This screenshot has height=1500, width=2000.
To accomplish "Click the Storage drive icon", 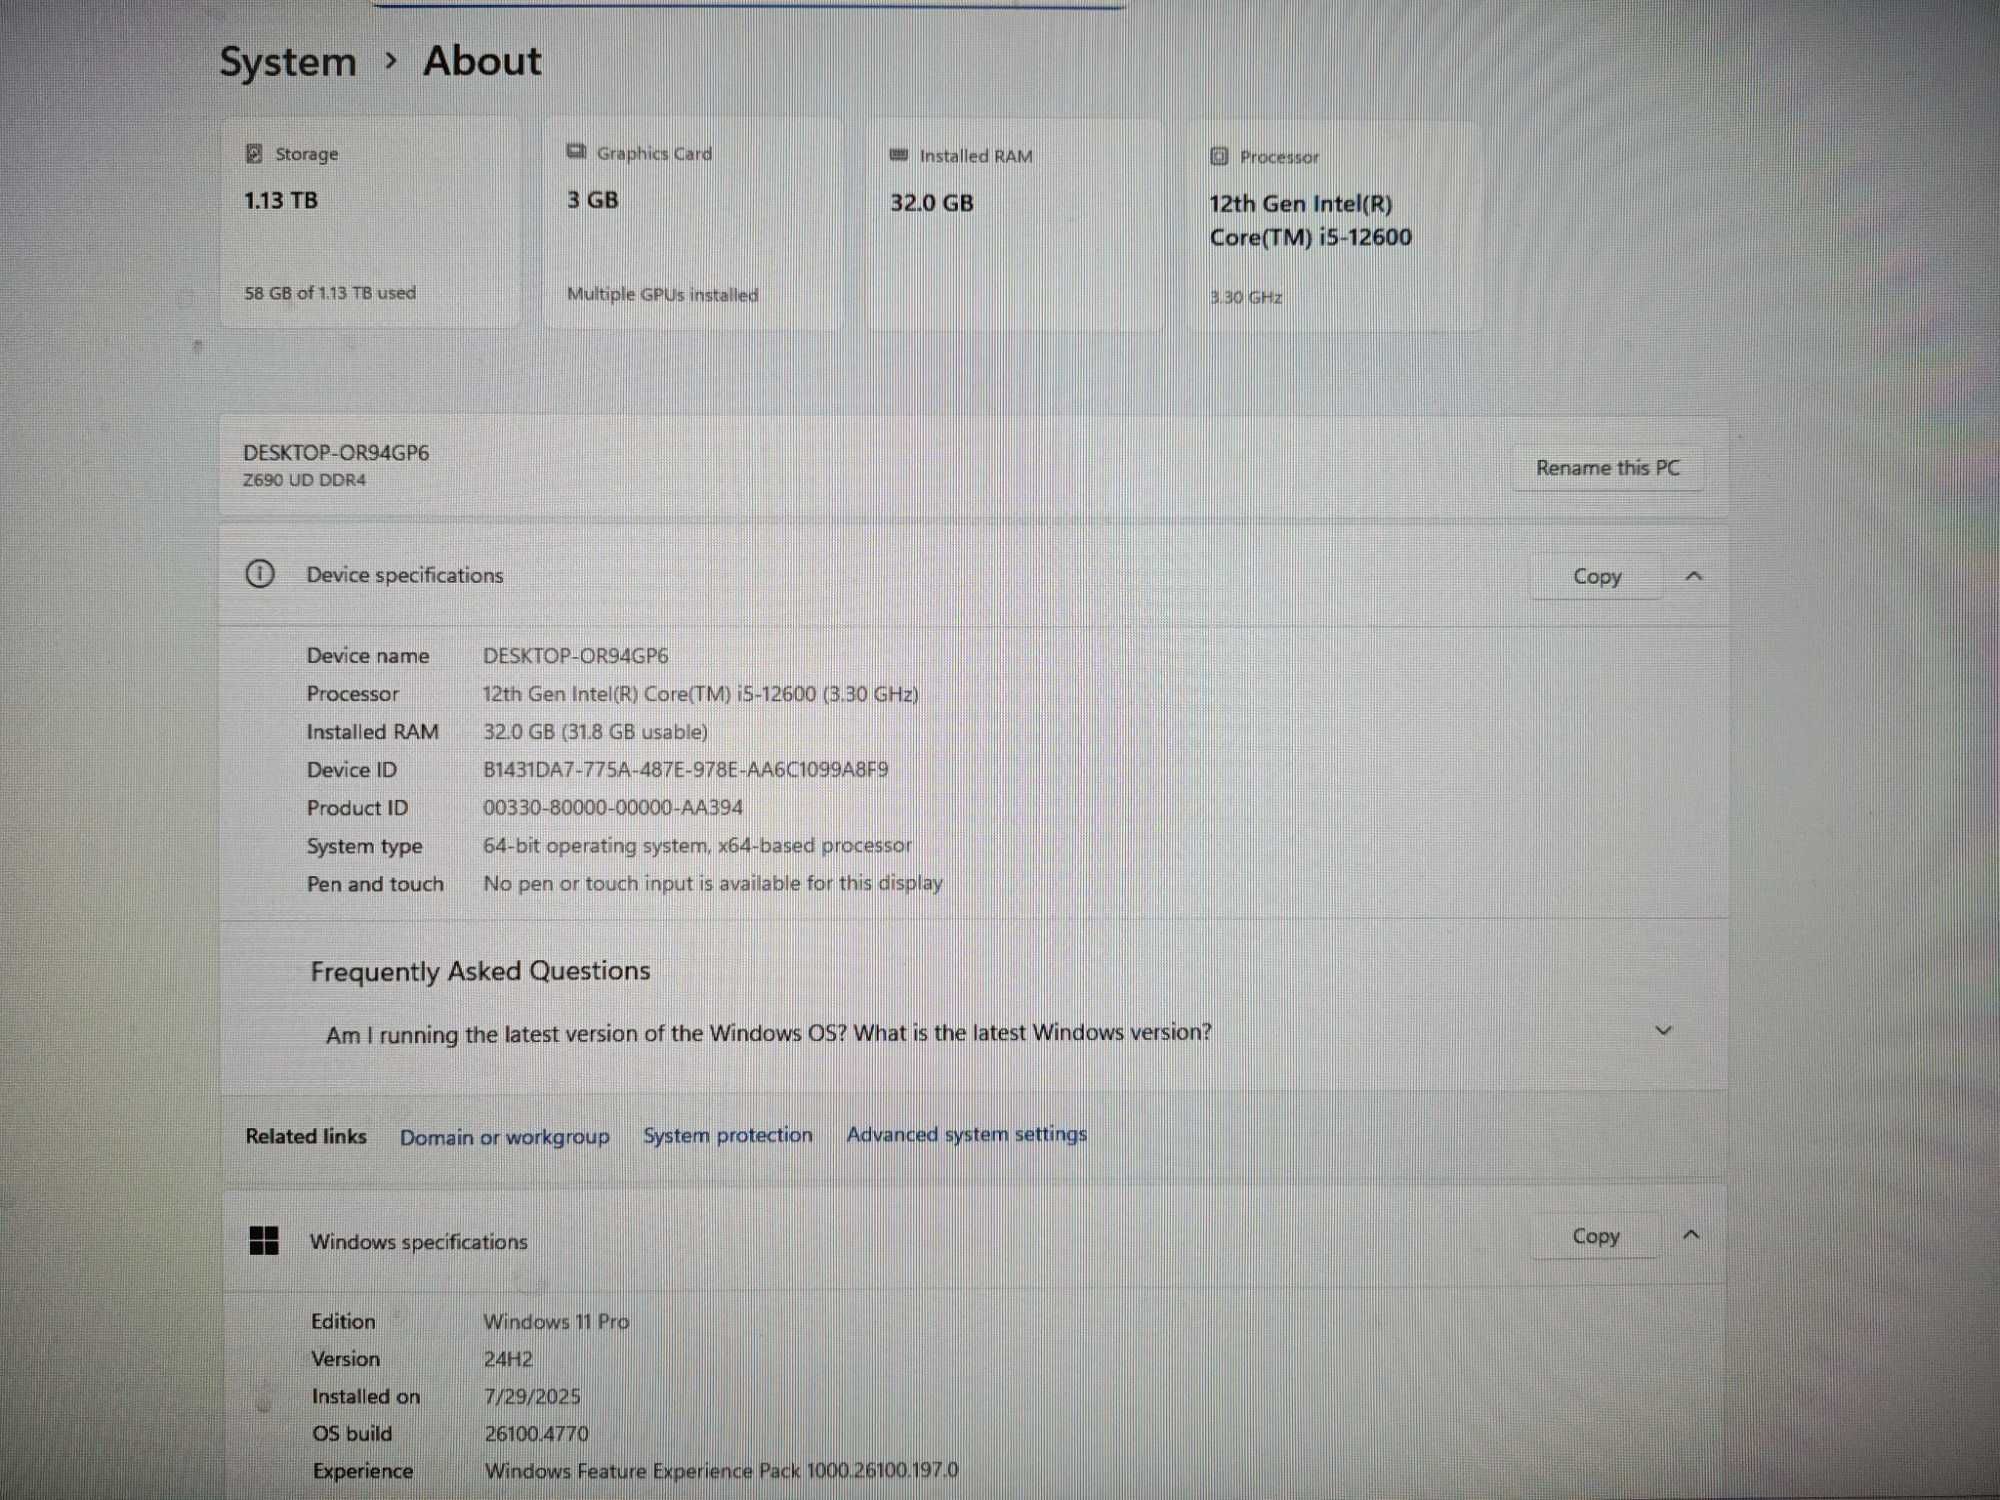I will [254, 153].
